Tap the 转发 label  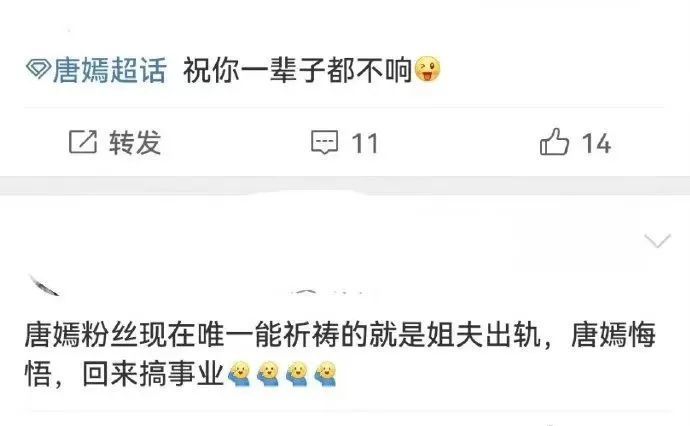click(x=135, y=142)
